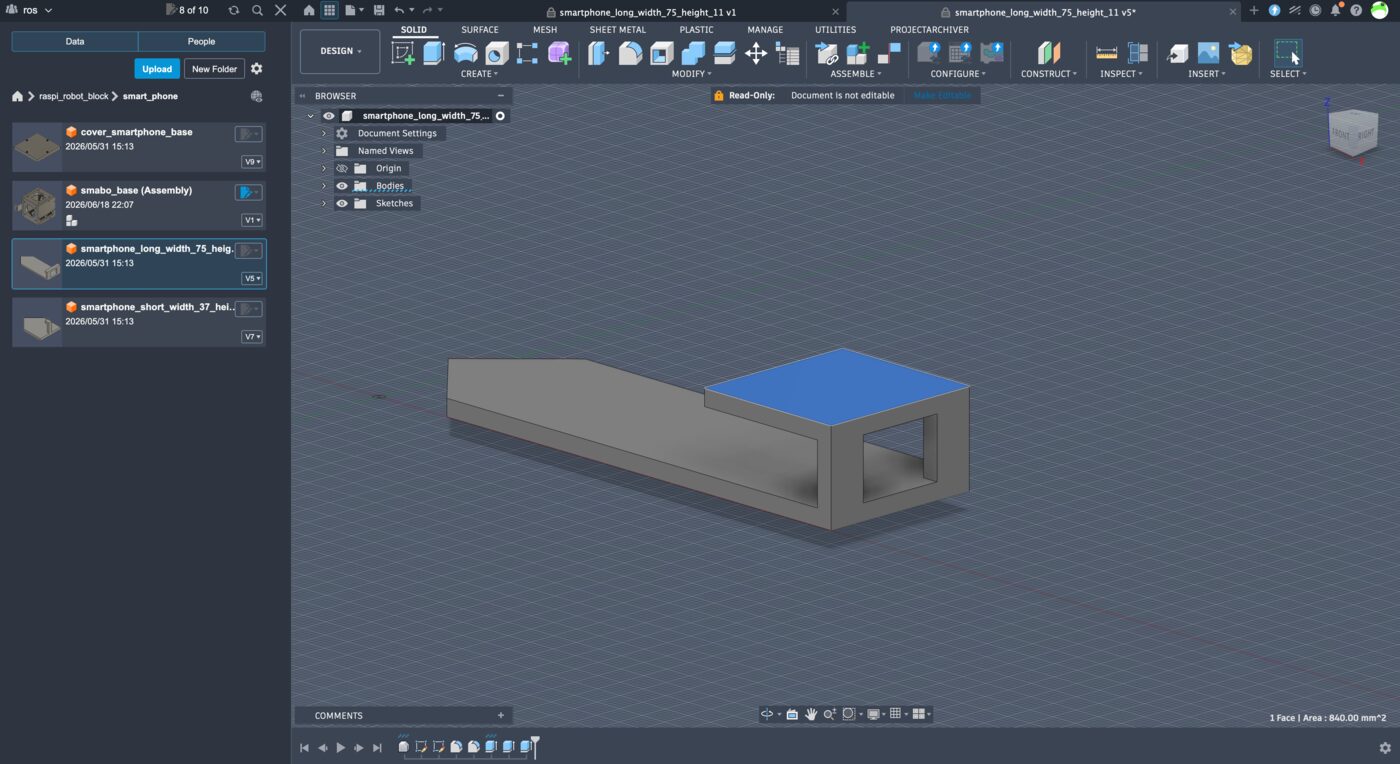This screenshot has height=764, width=1400.
Task: Click the Make Editable link
Action: pos(941,96)
